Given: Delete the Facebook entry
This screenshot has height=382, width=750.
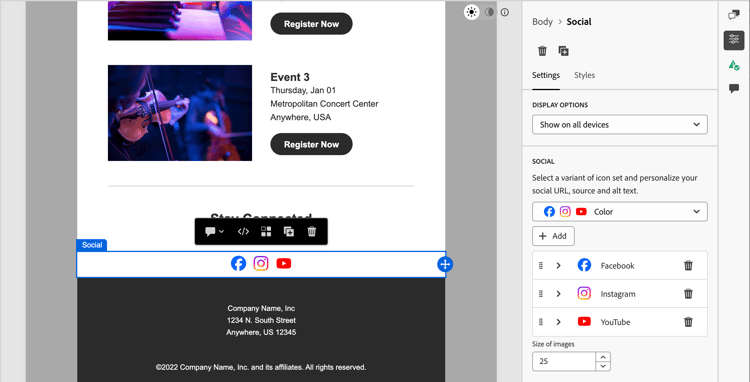Looking at the screenshot, I should (688, 265).
